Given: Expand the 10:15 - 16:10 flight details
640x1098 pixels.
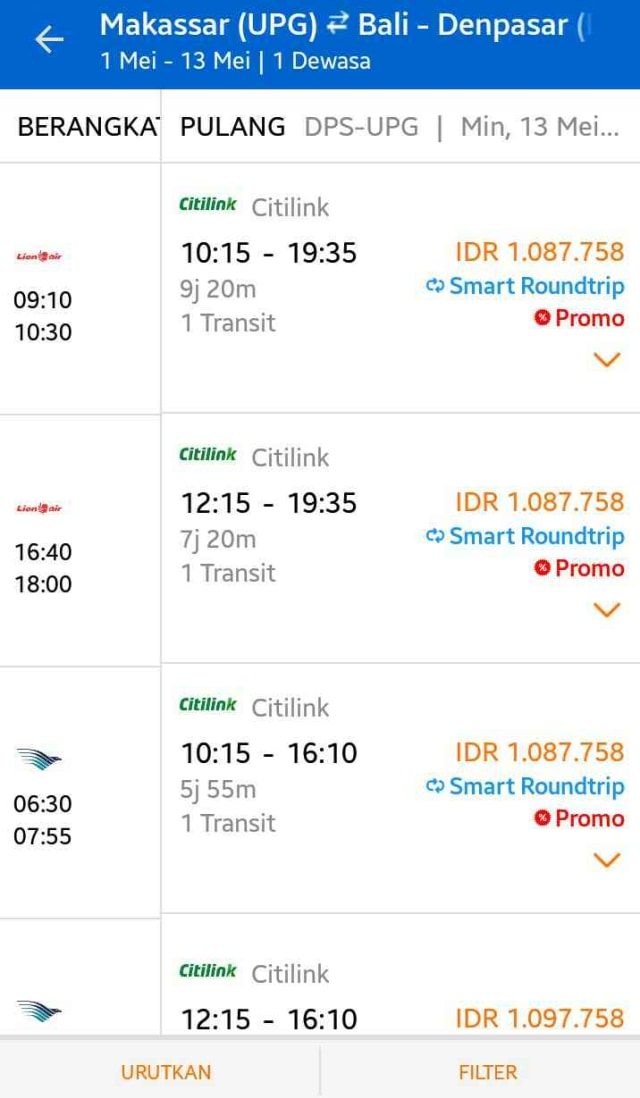Looking at the screenshot, I should pos(605,860).
